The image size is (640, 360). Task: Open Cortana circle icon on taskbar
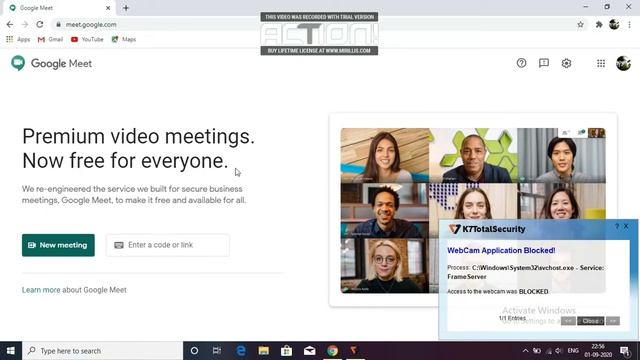(x=194, y=351)
